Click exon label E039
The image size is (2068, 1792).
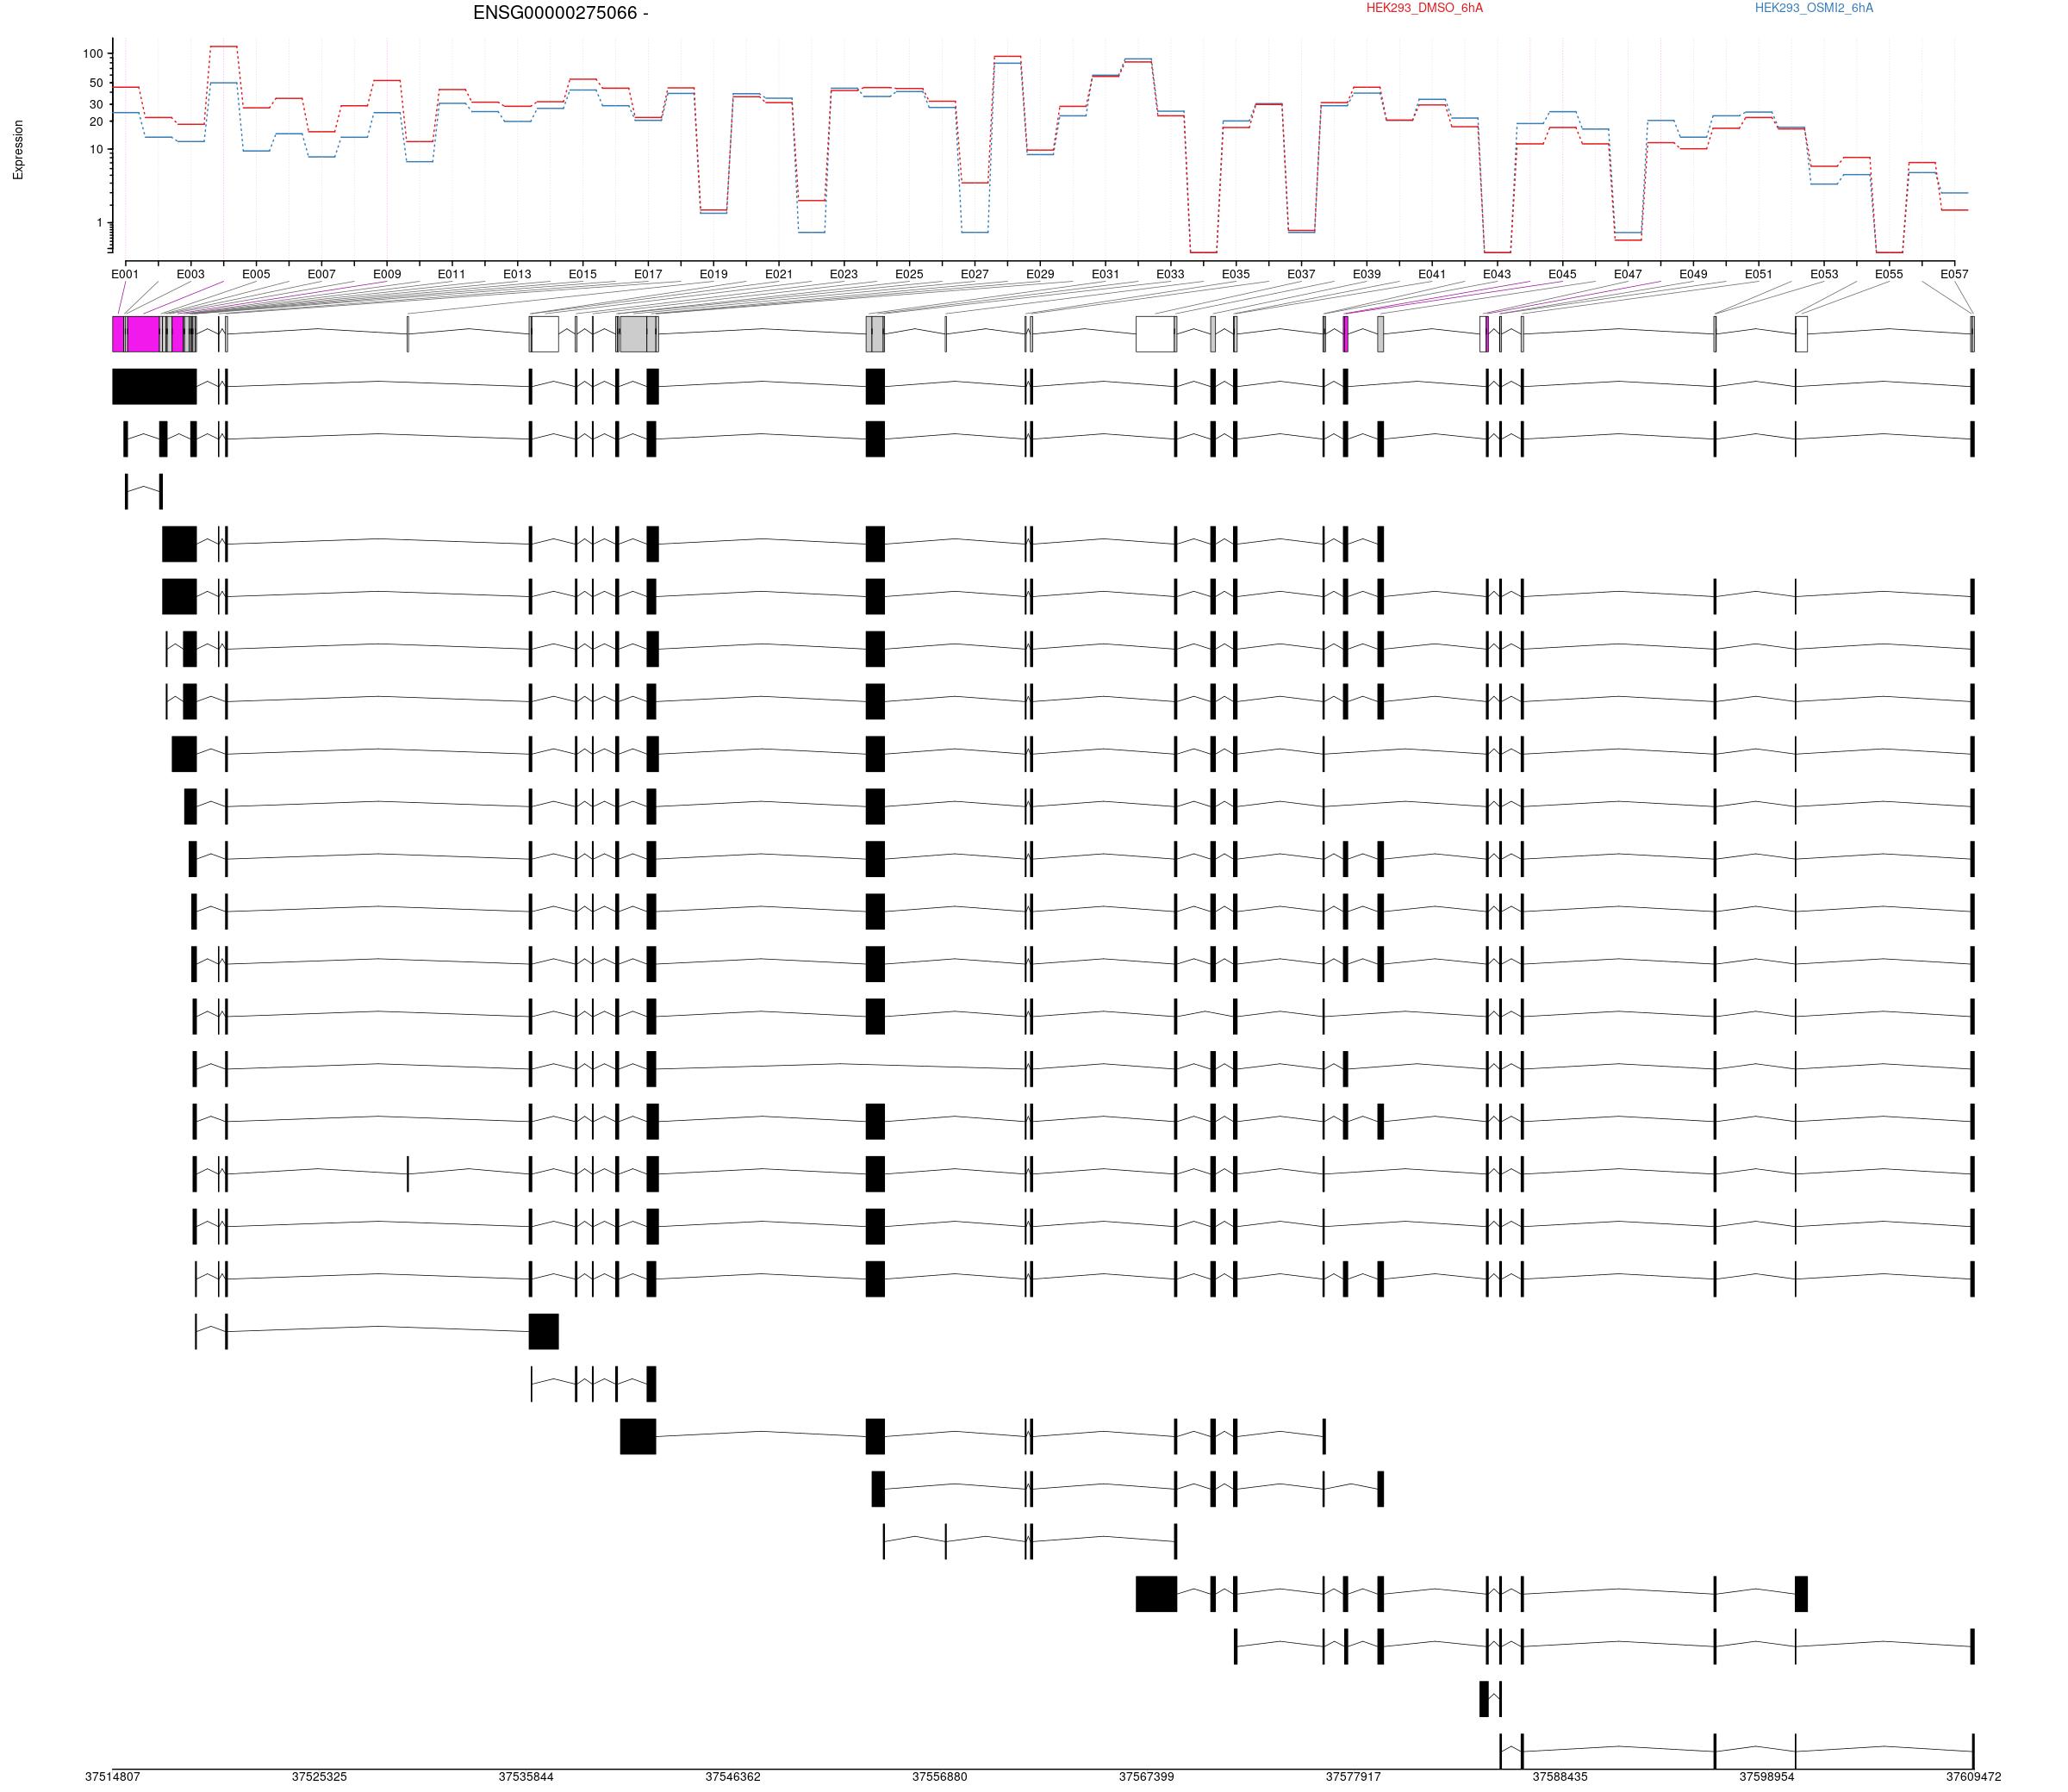[x=1367, y=274]
